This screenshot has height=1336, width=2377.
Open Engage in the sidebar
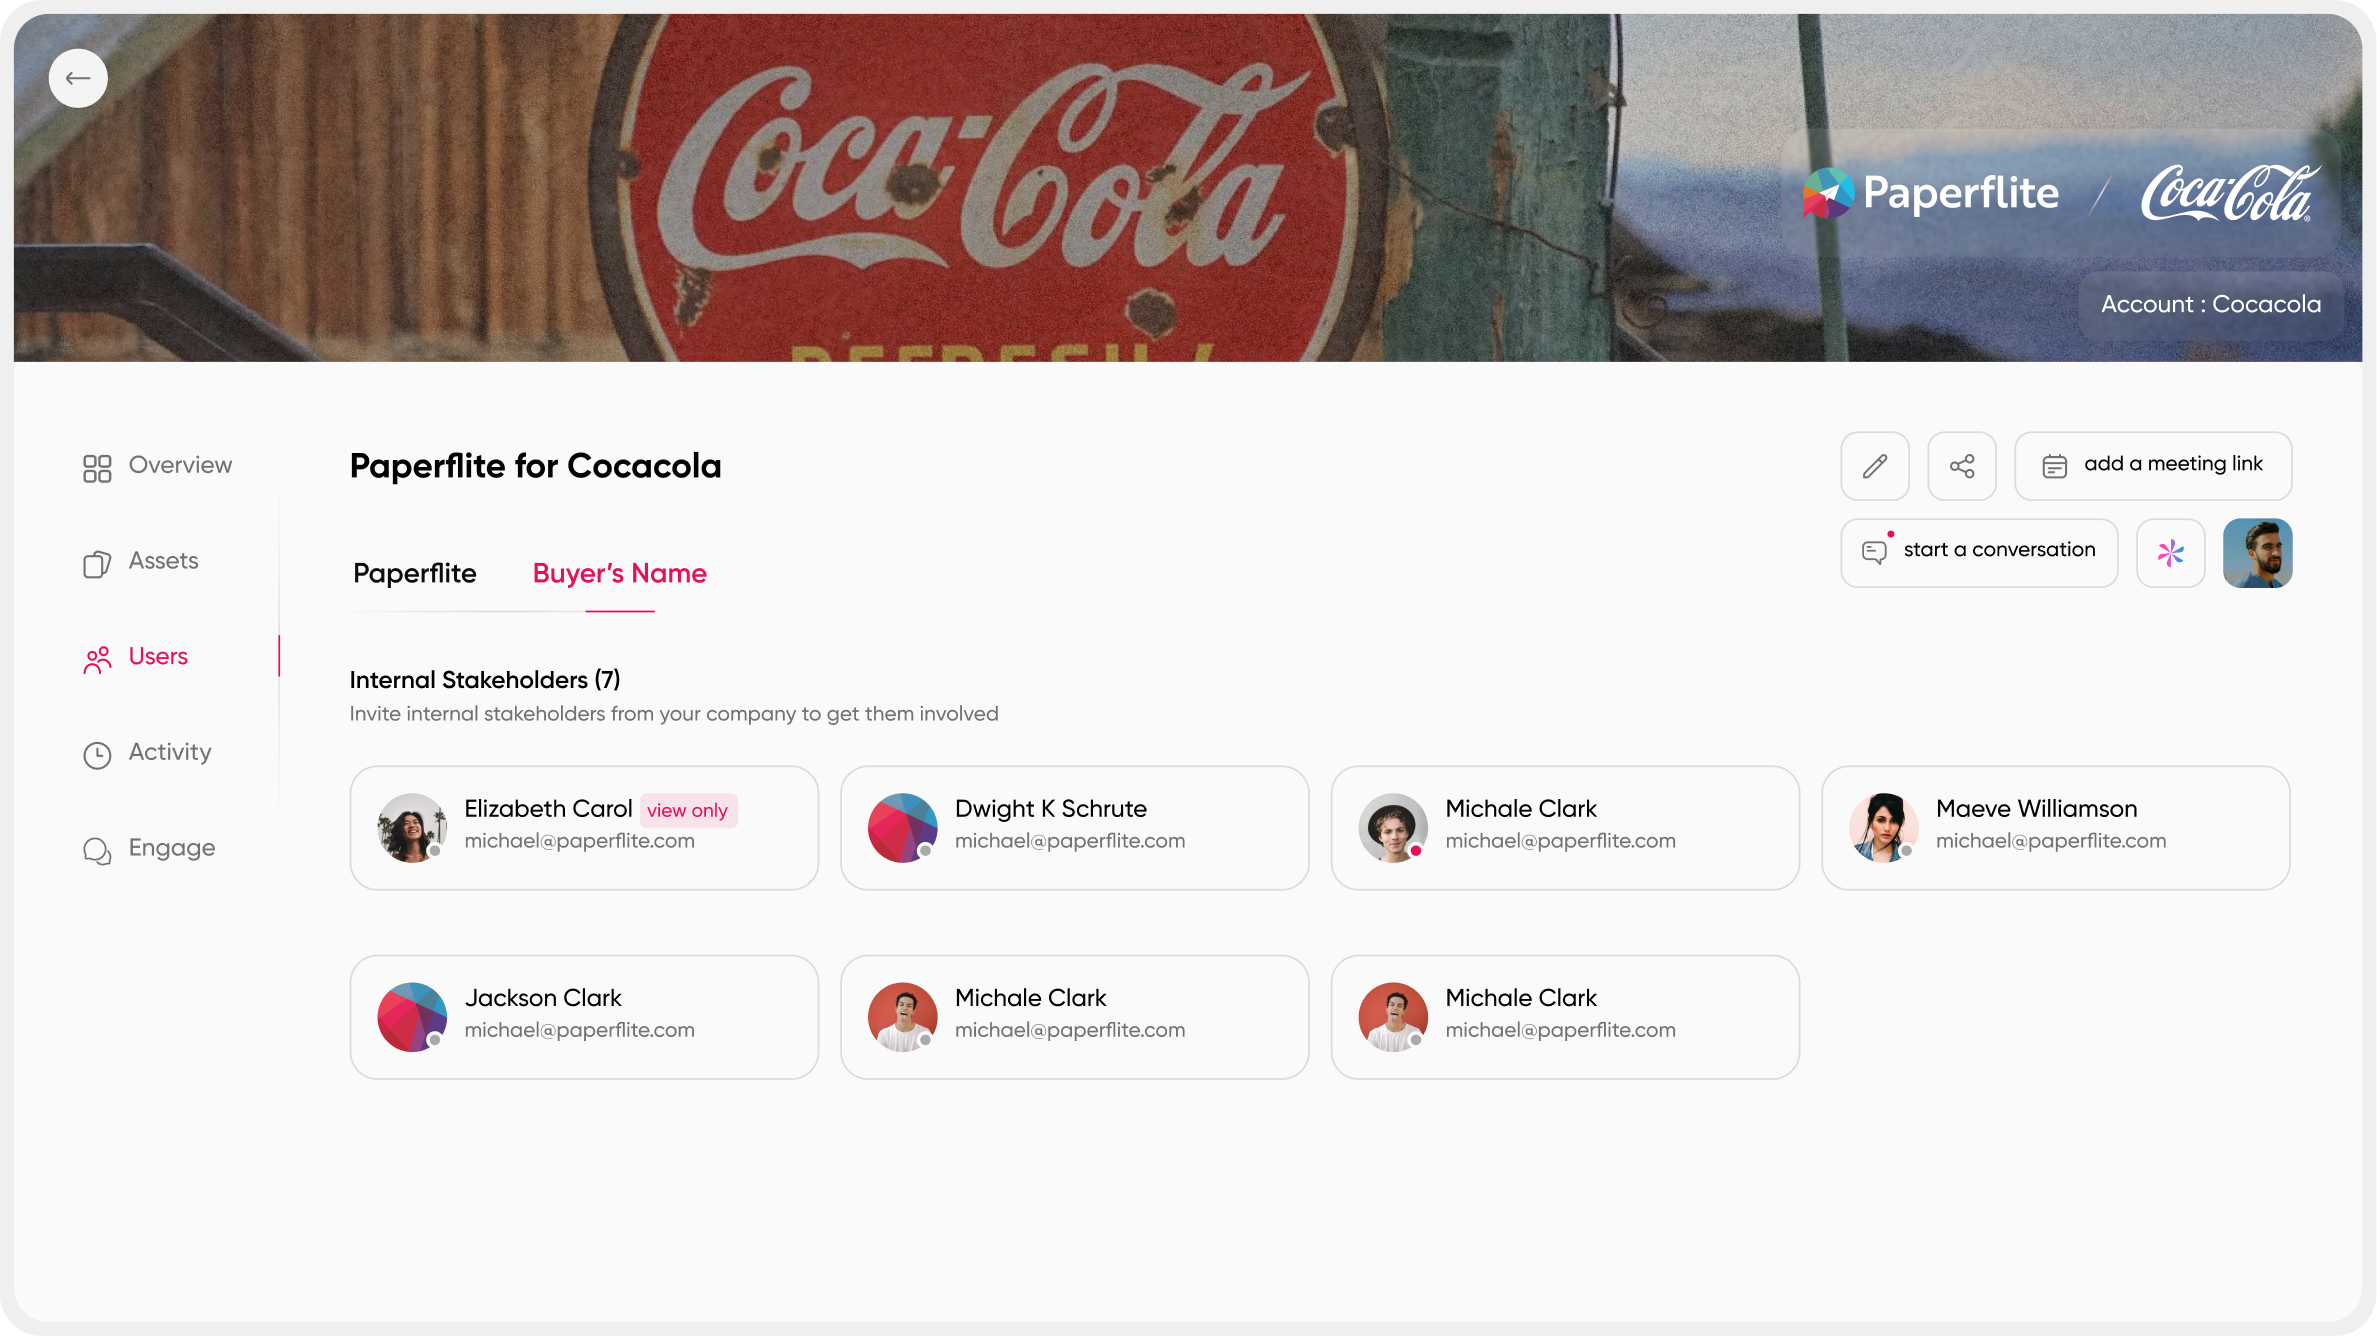coord(149,849)
